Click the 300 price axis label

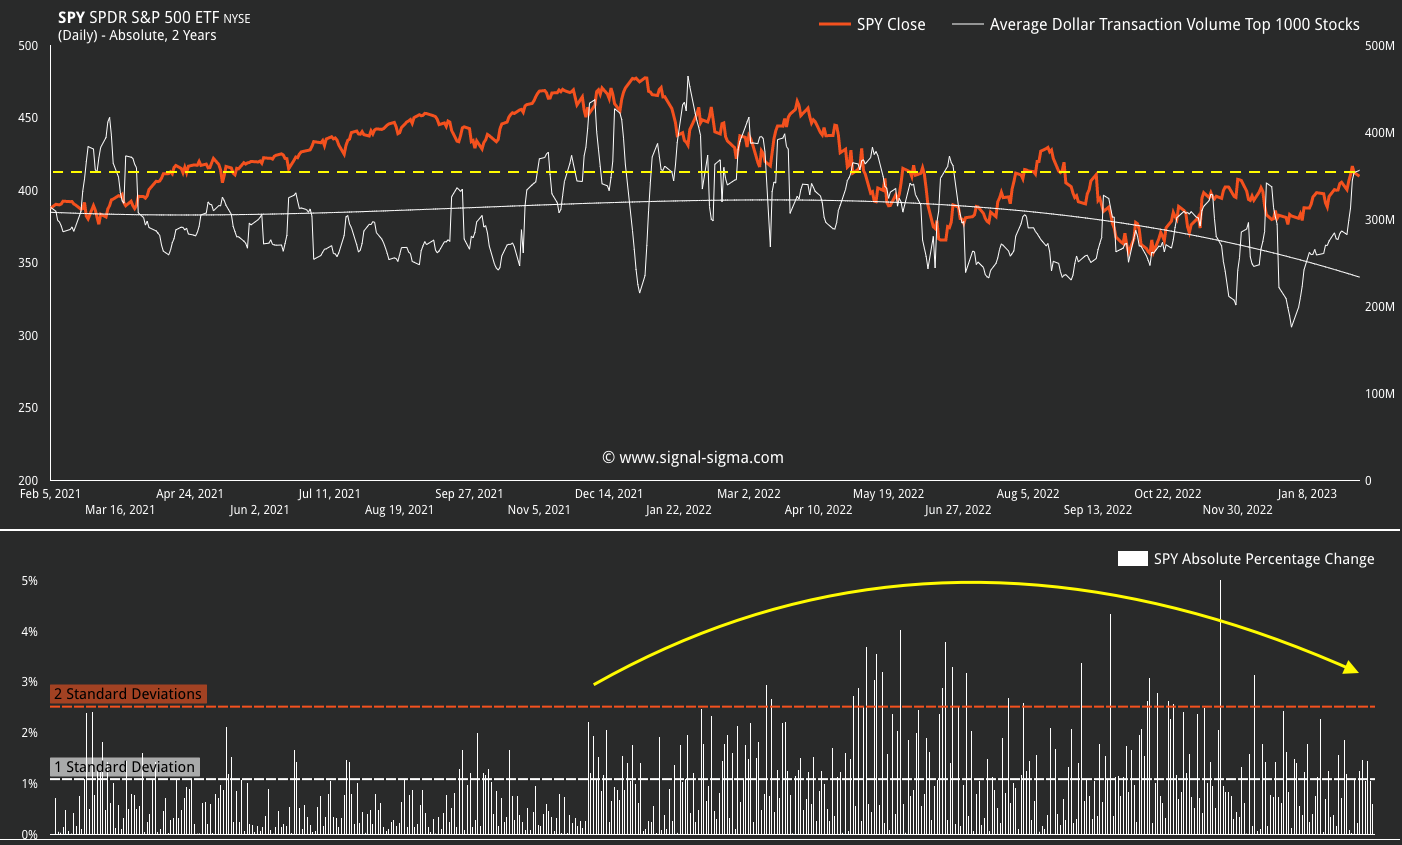point(28,336)
